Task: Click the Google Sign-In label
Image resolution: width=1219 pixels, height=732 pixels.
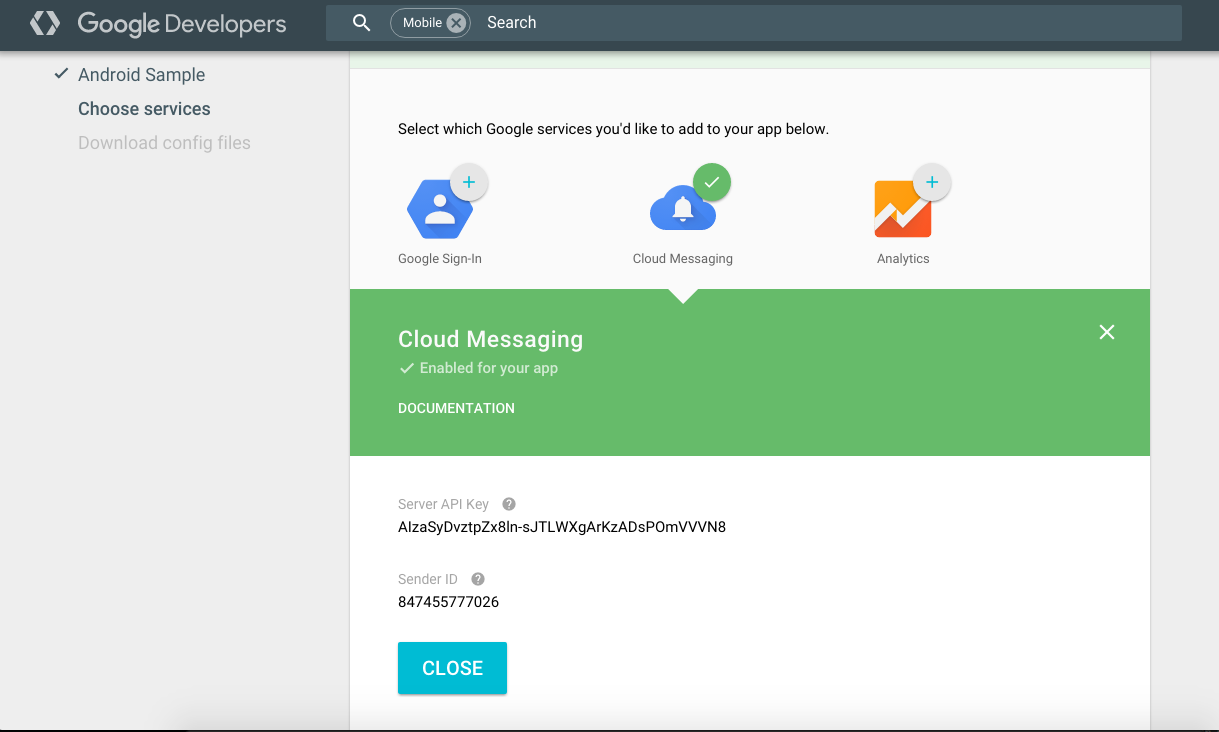Action: (x=440, y=259)
